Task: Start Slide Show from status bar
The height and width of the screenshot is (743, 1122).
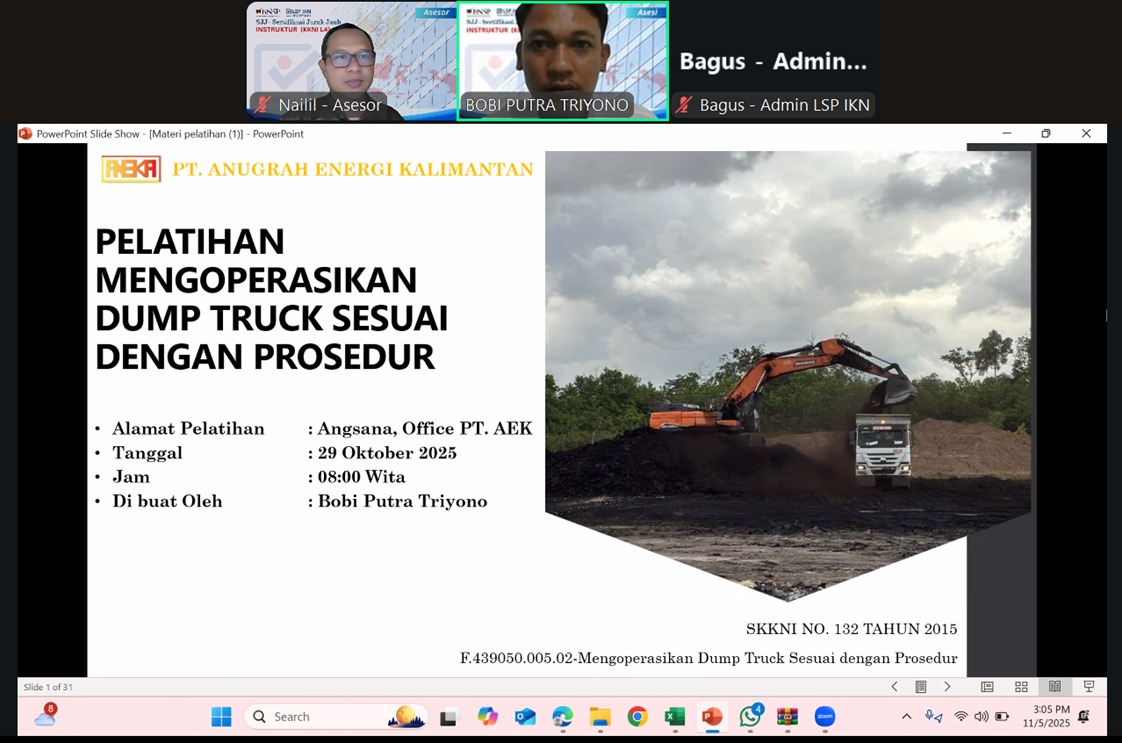Action: coord(1089,687)
